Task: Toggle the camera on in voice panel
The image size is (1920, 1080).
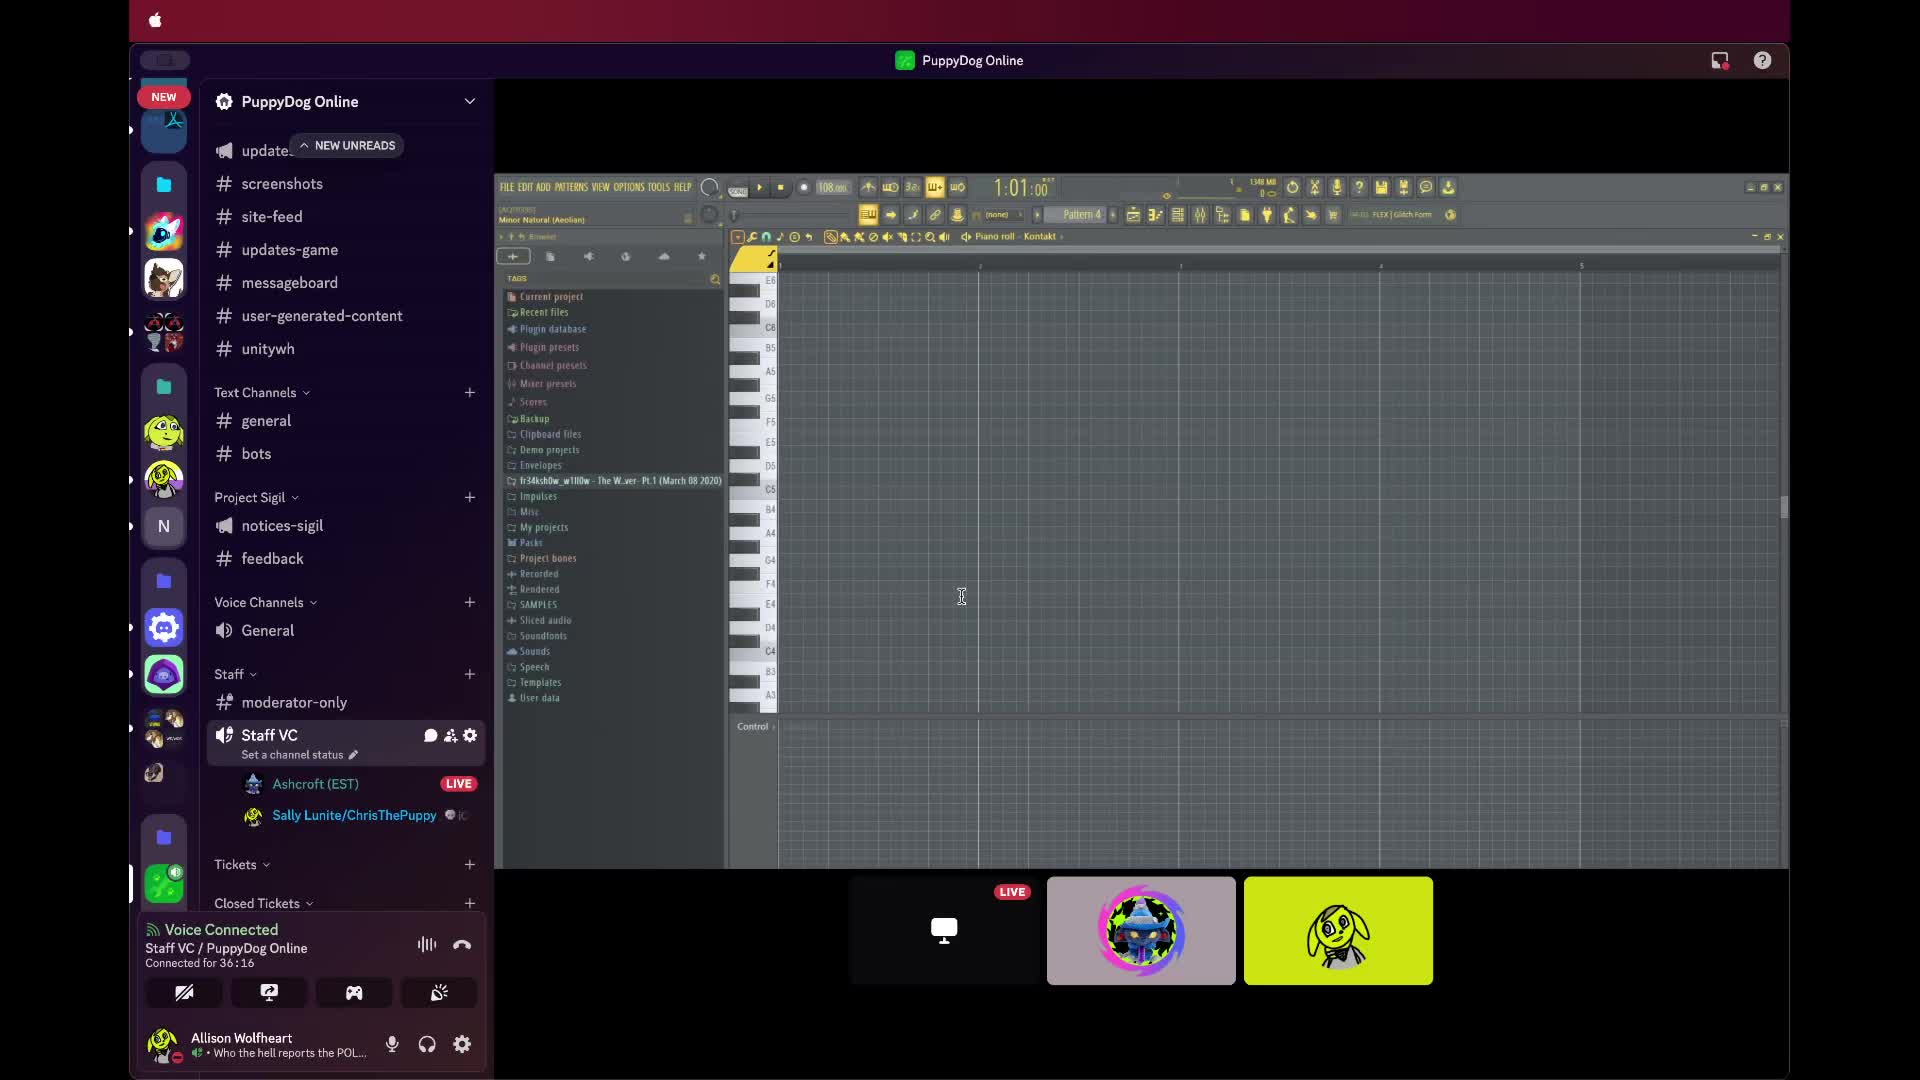Action: pyautogui.click(x=184, y=992)
